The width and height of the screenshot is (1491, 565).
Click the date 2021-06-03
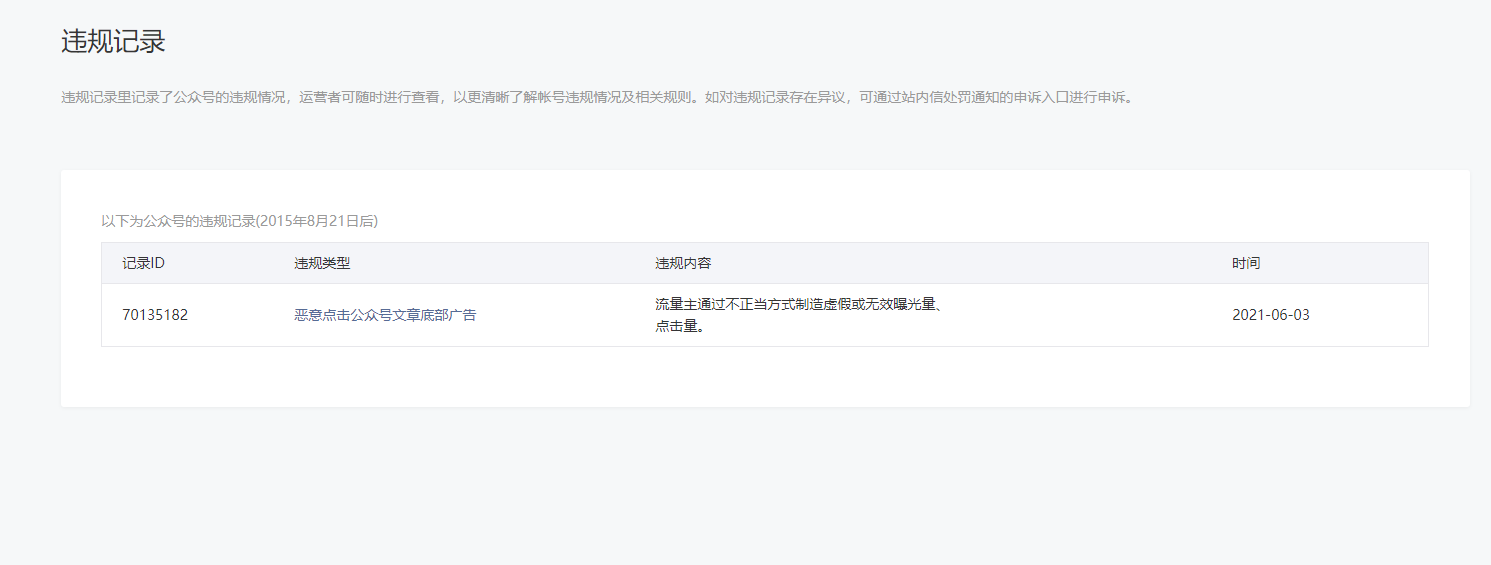point(1271,315)
